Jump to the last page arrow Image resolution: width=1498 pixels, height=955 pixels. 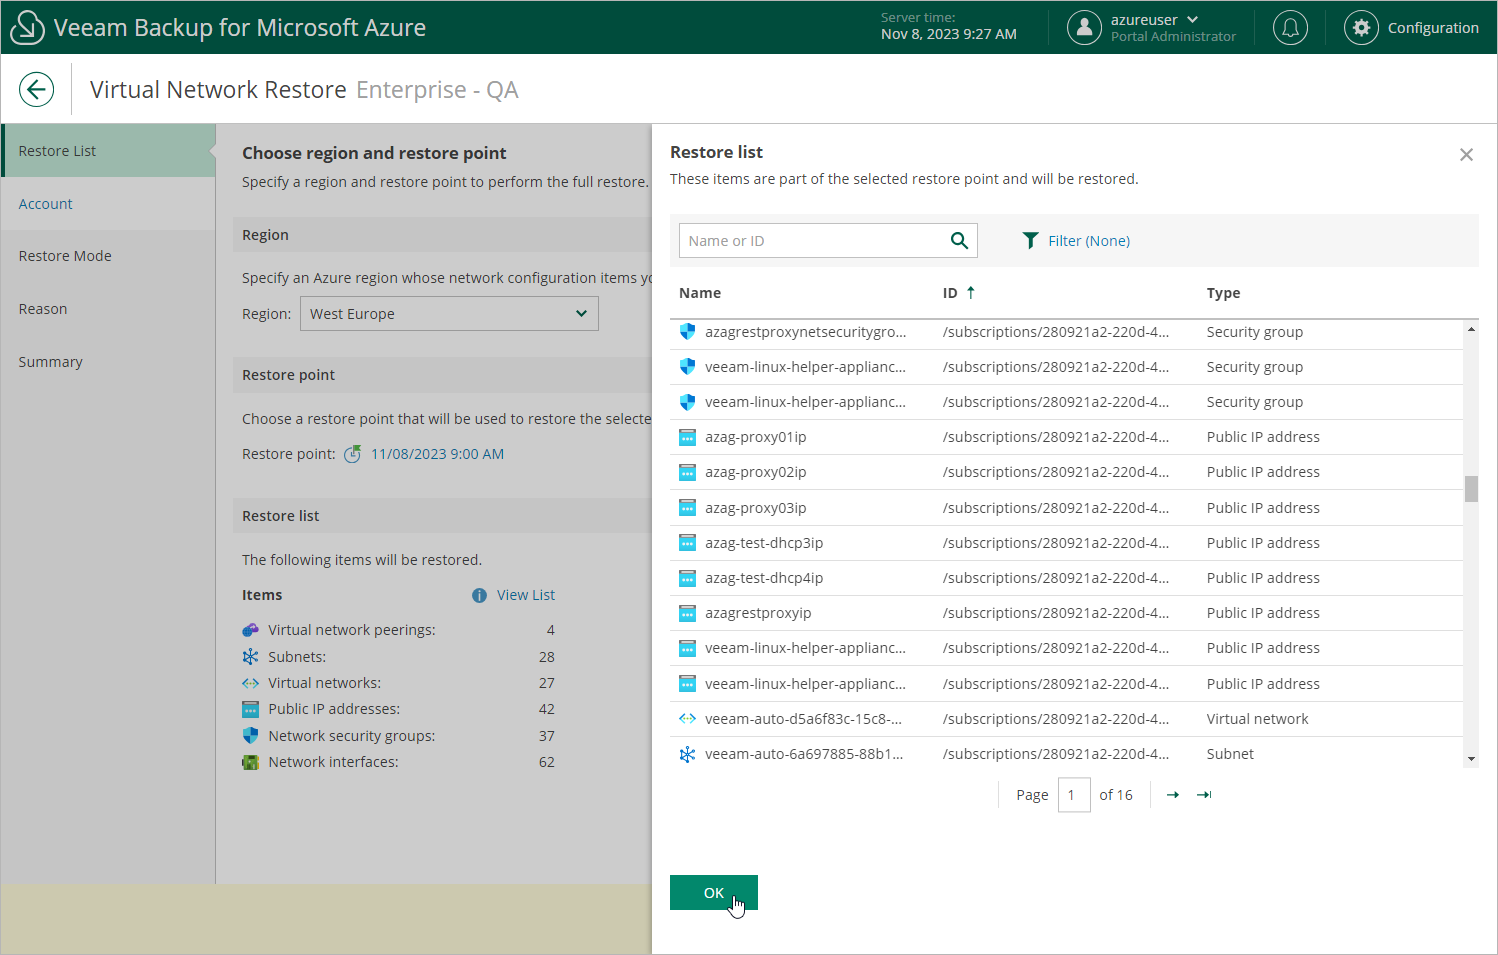point(1204,795)
